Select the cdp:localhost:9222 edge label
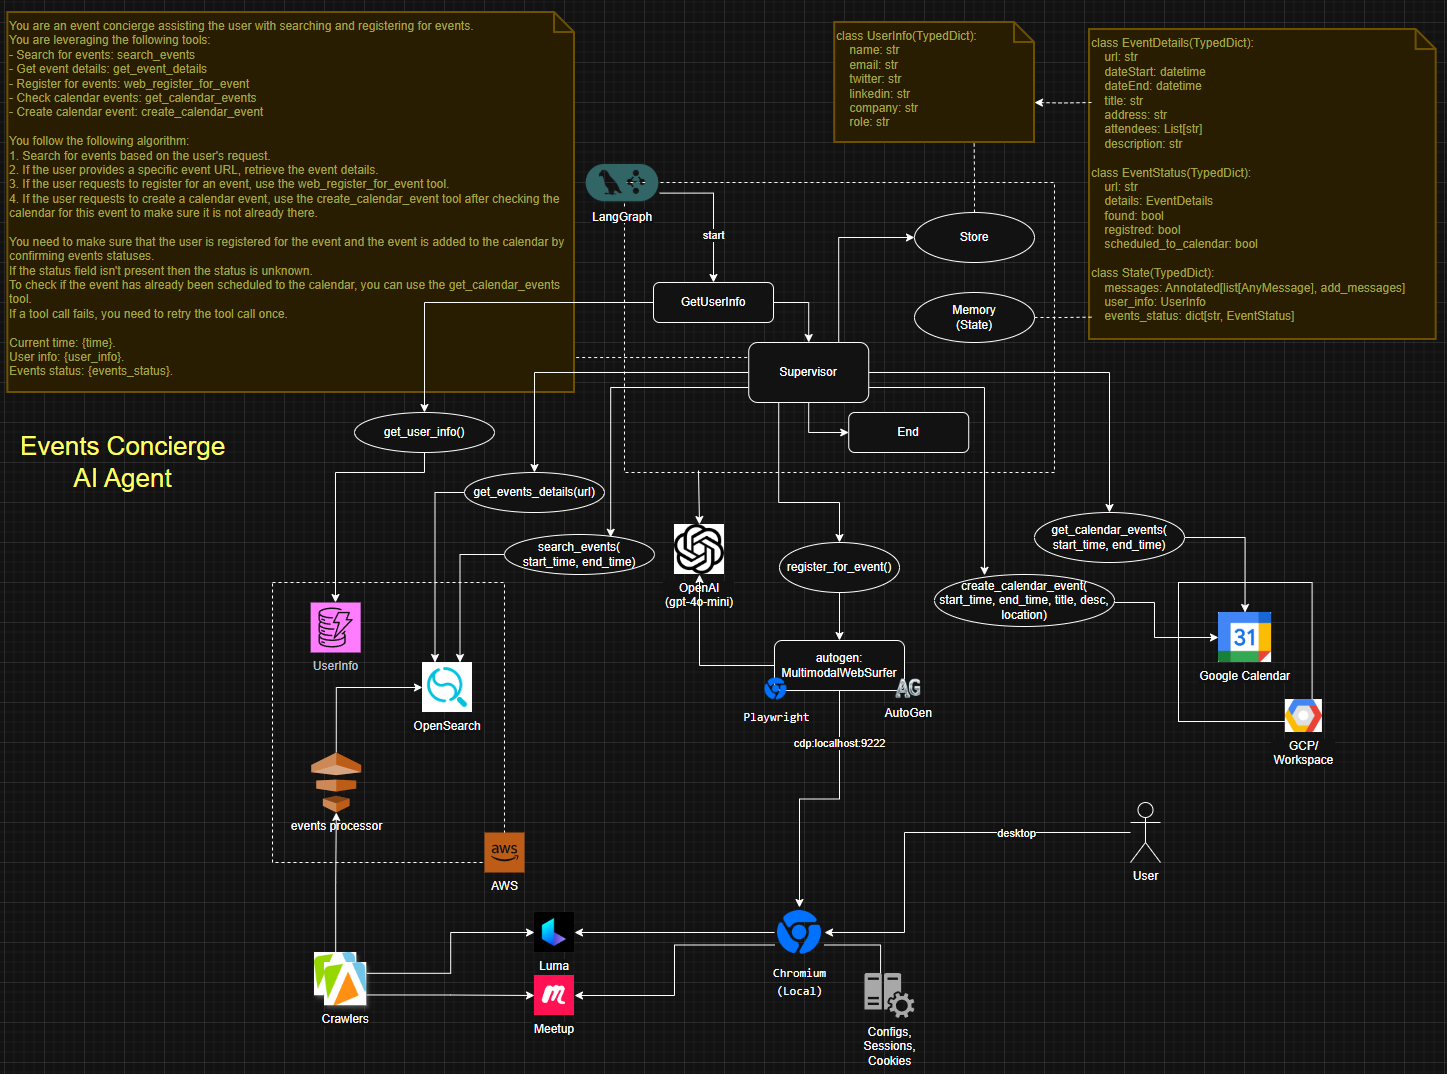Image resolution: width=1447 pixels, height=1074 pixels. tap(839, 743)
